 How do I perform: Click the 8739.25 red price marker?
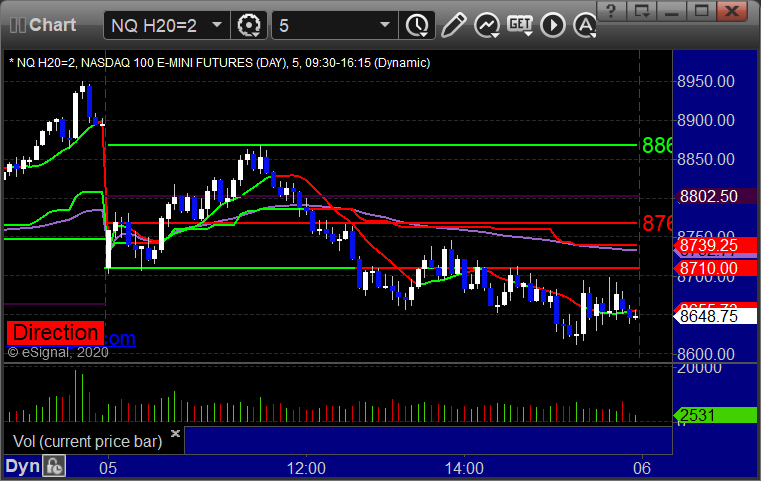pyautogui.click(x=715, y=245)
